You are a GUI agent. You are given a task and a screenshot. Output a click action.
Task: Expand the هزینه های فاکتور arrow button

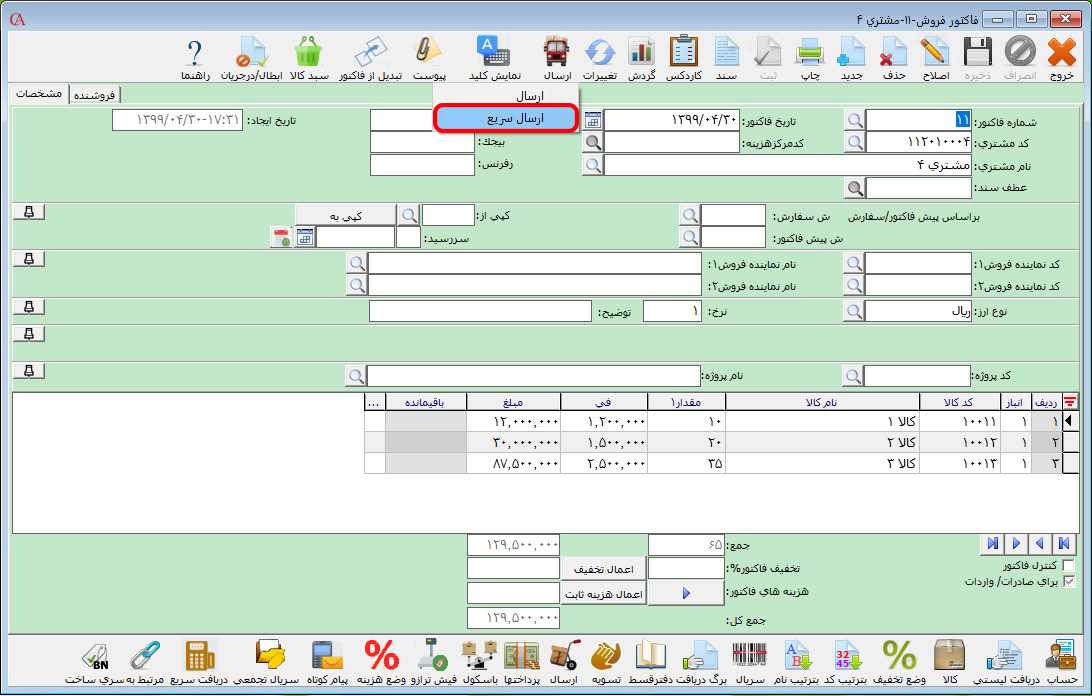pos(686,593)
